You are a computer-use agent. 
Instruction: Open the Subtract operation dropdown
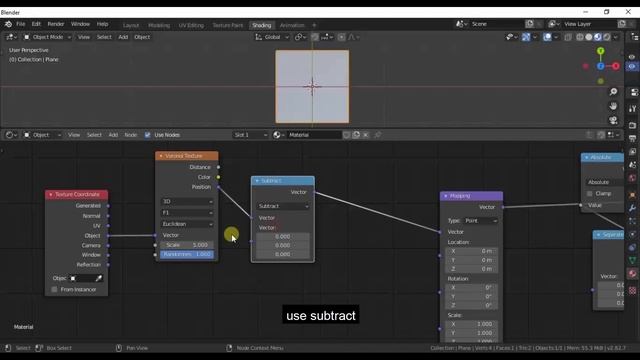(283, 206)
